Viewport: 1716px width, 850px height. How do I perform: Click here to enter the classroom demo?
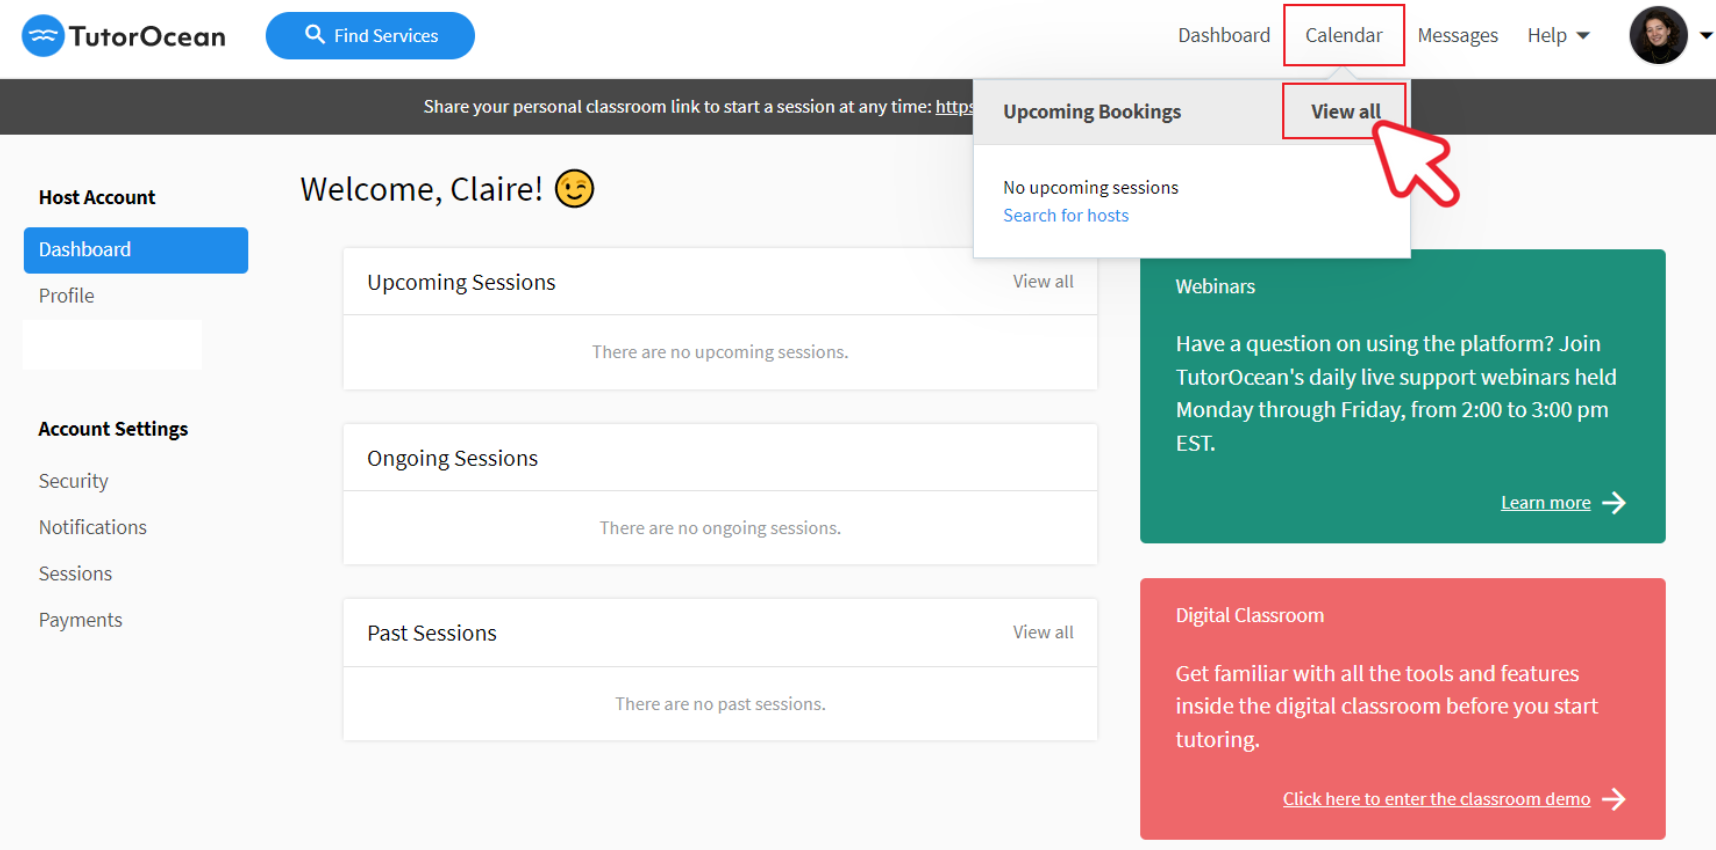tap(1435, 799)
